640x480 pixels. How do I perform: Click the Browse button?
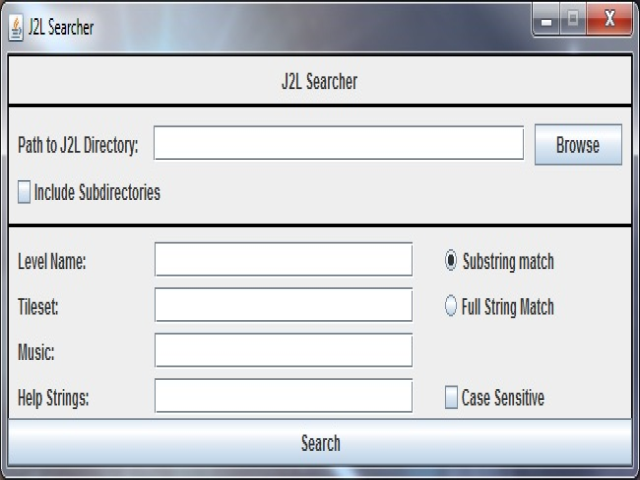click(578, 144)
